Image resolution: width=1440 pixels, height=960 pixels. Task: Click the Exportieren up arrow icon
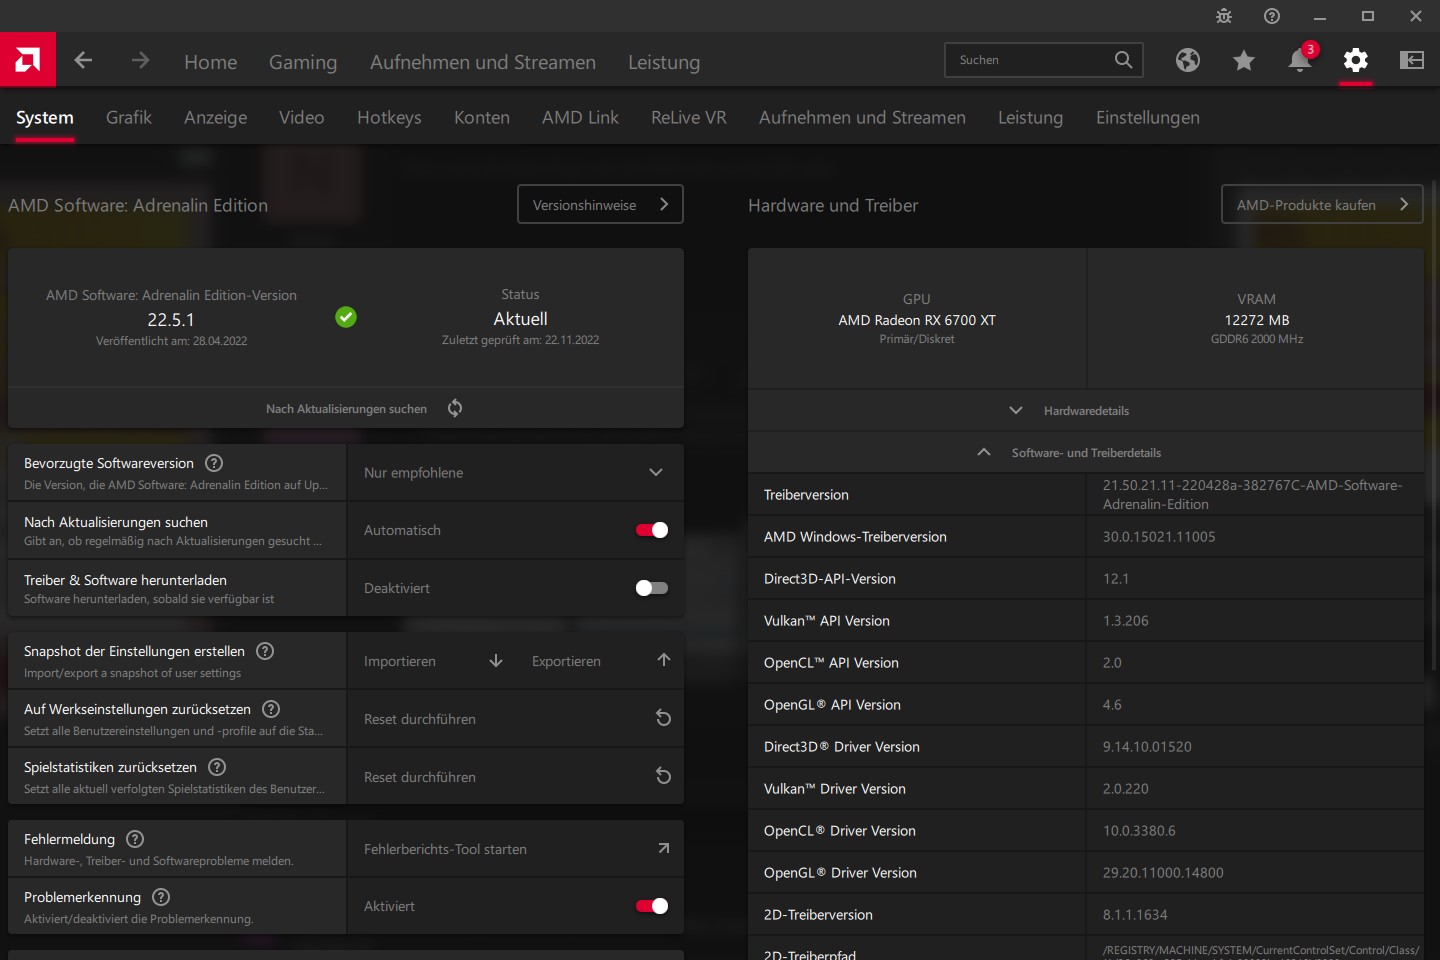(x=664, y=660)
